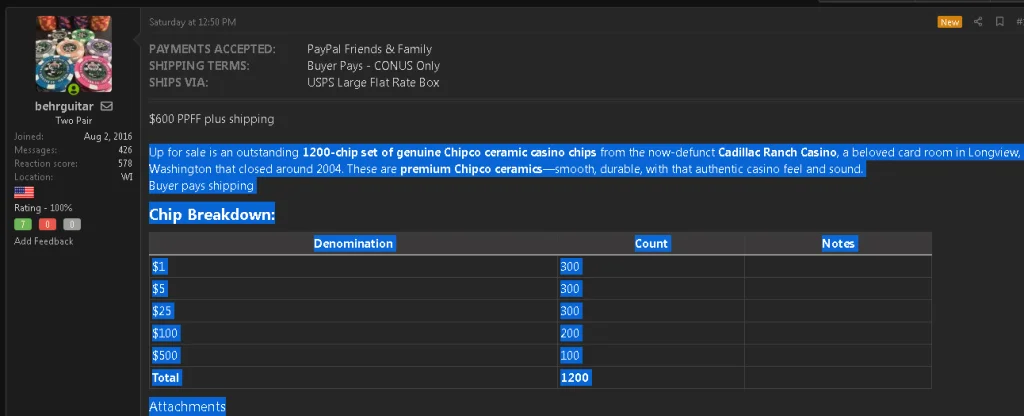
Task: Open behrguitar's poker chip avatar
Action: coord(74,54)
